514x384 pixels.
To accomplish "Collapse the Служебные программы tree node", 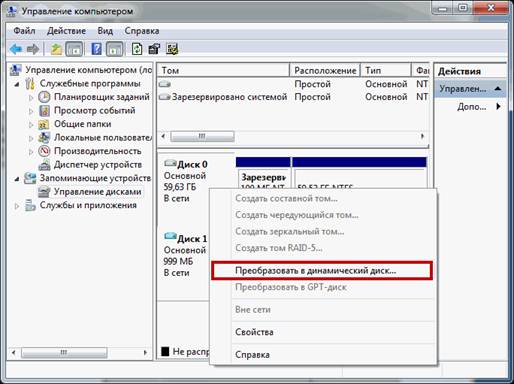I will click(x=17, y=84).
